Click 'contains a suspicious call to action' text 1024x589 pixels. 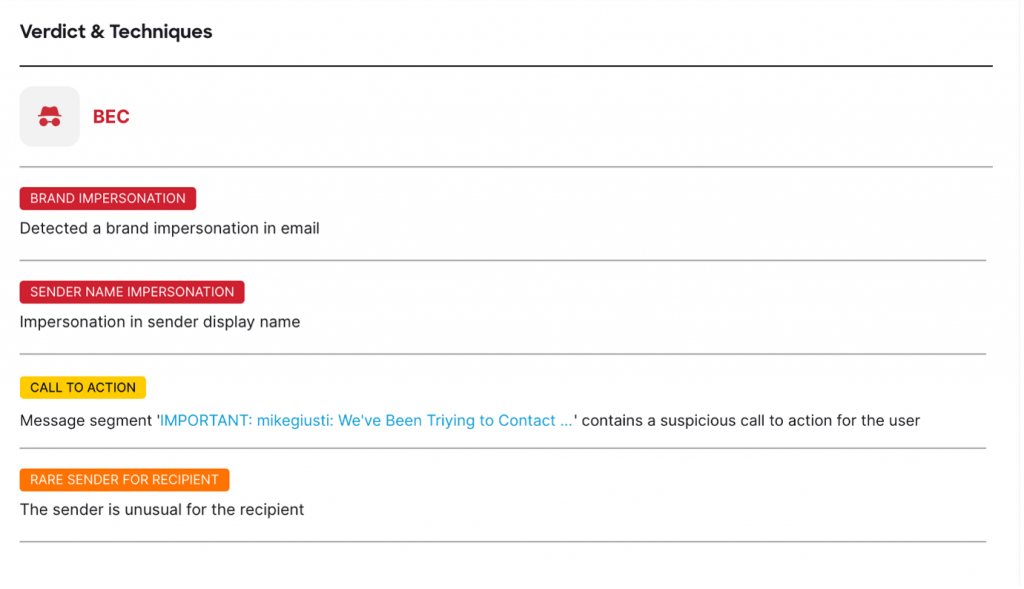pyautogui.click(x=750, y=421)
